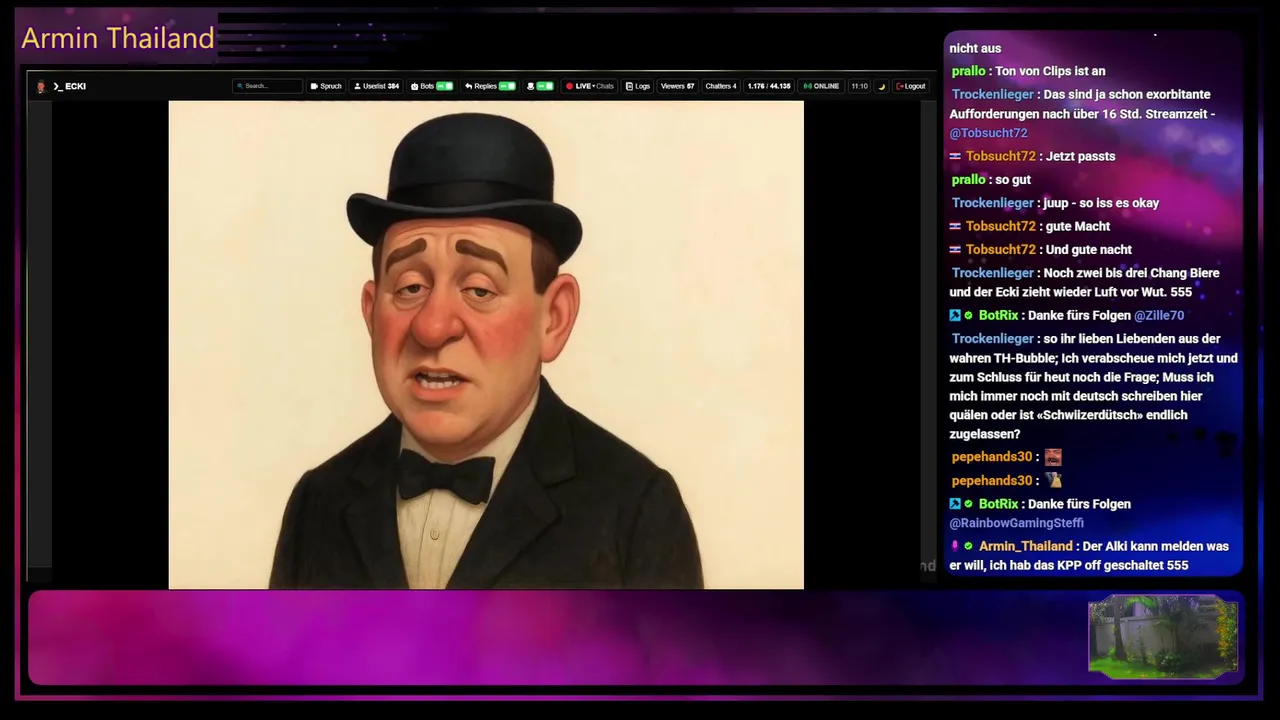1280x720 pixels.
Task: Click the ONLINE status indicator
Action: [x=821, y=86]
